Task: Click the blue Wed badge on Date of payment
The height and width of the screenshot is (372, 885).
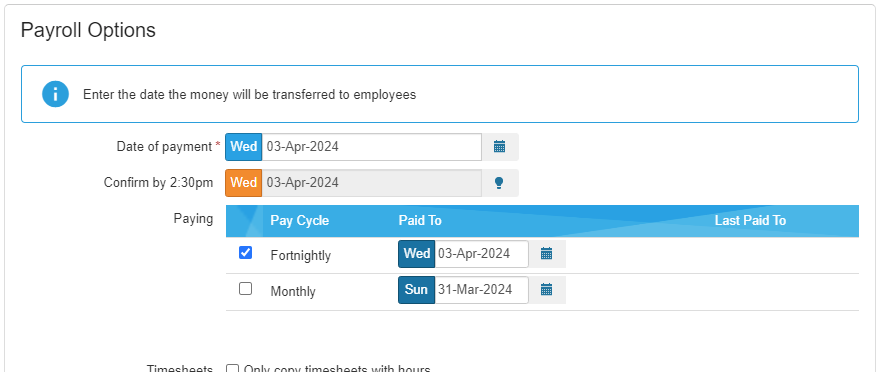Action: 244,147
